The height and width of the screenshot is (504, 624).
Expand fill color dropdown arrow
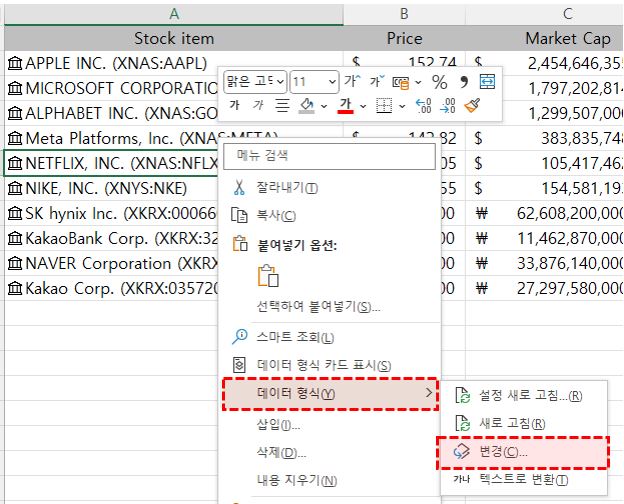(324, 106)
